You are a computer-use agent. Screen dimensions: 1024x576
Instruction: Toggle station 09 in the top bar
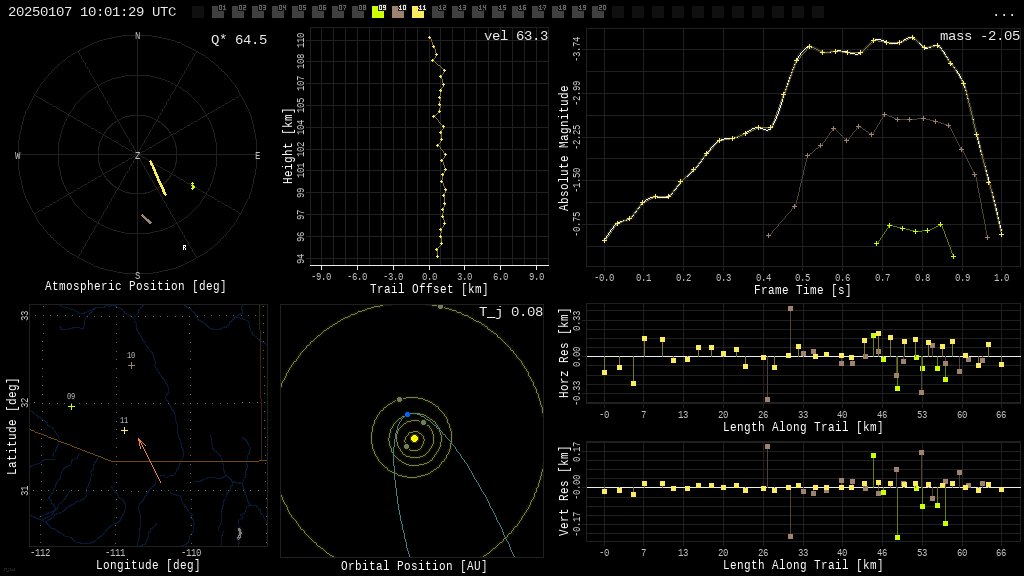click(378, 12)
